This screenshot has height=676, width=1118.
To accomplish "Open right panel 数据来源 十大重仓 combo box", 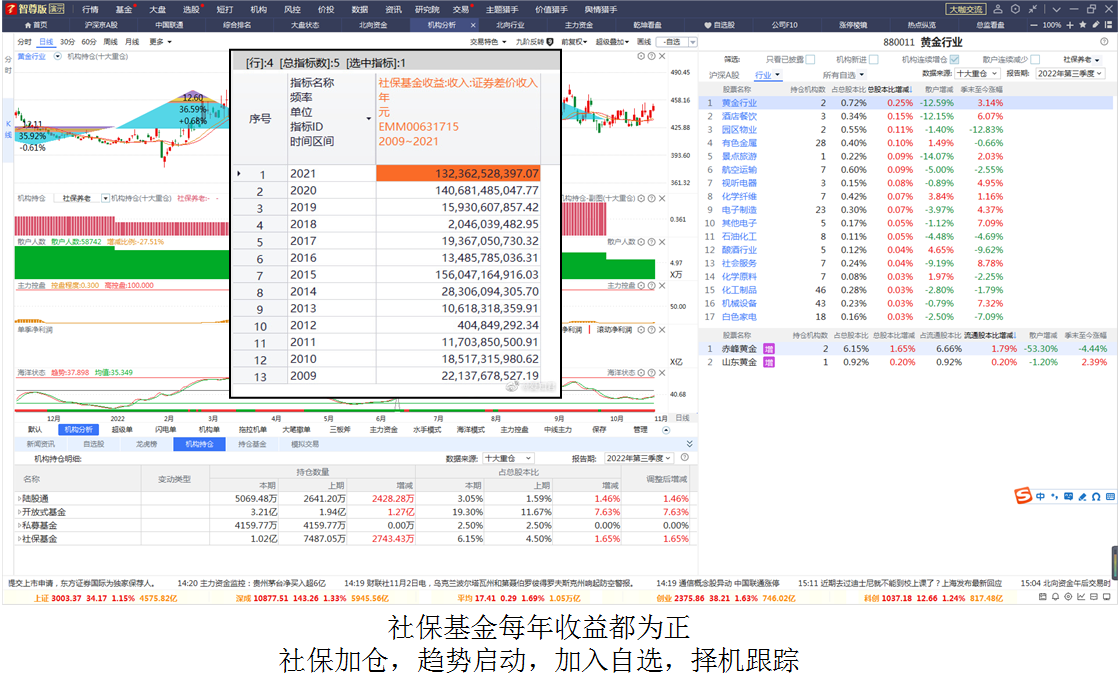I will tap(977, 73).
